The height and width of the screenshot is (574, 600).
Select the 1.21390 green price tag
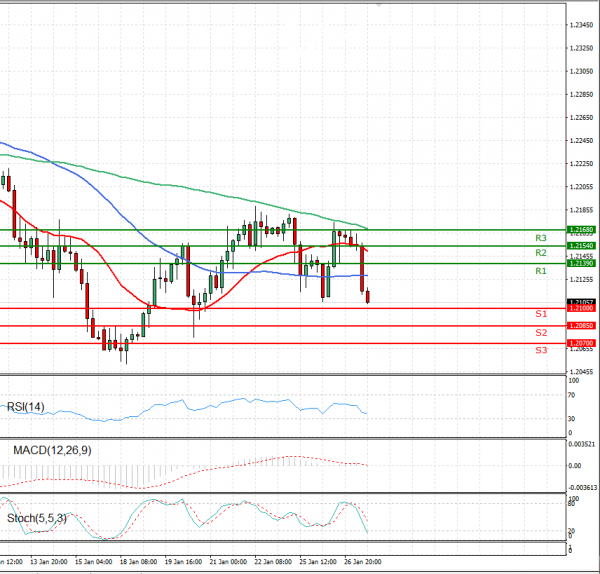tap(581, 263)
